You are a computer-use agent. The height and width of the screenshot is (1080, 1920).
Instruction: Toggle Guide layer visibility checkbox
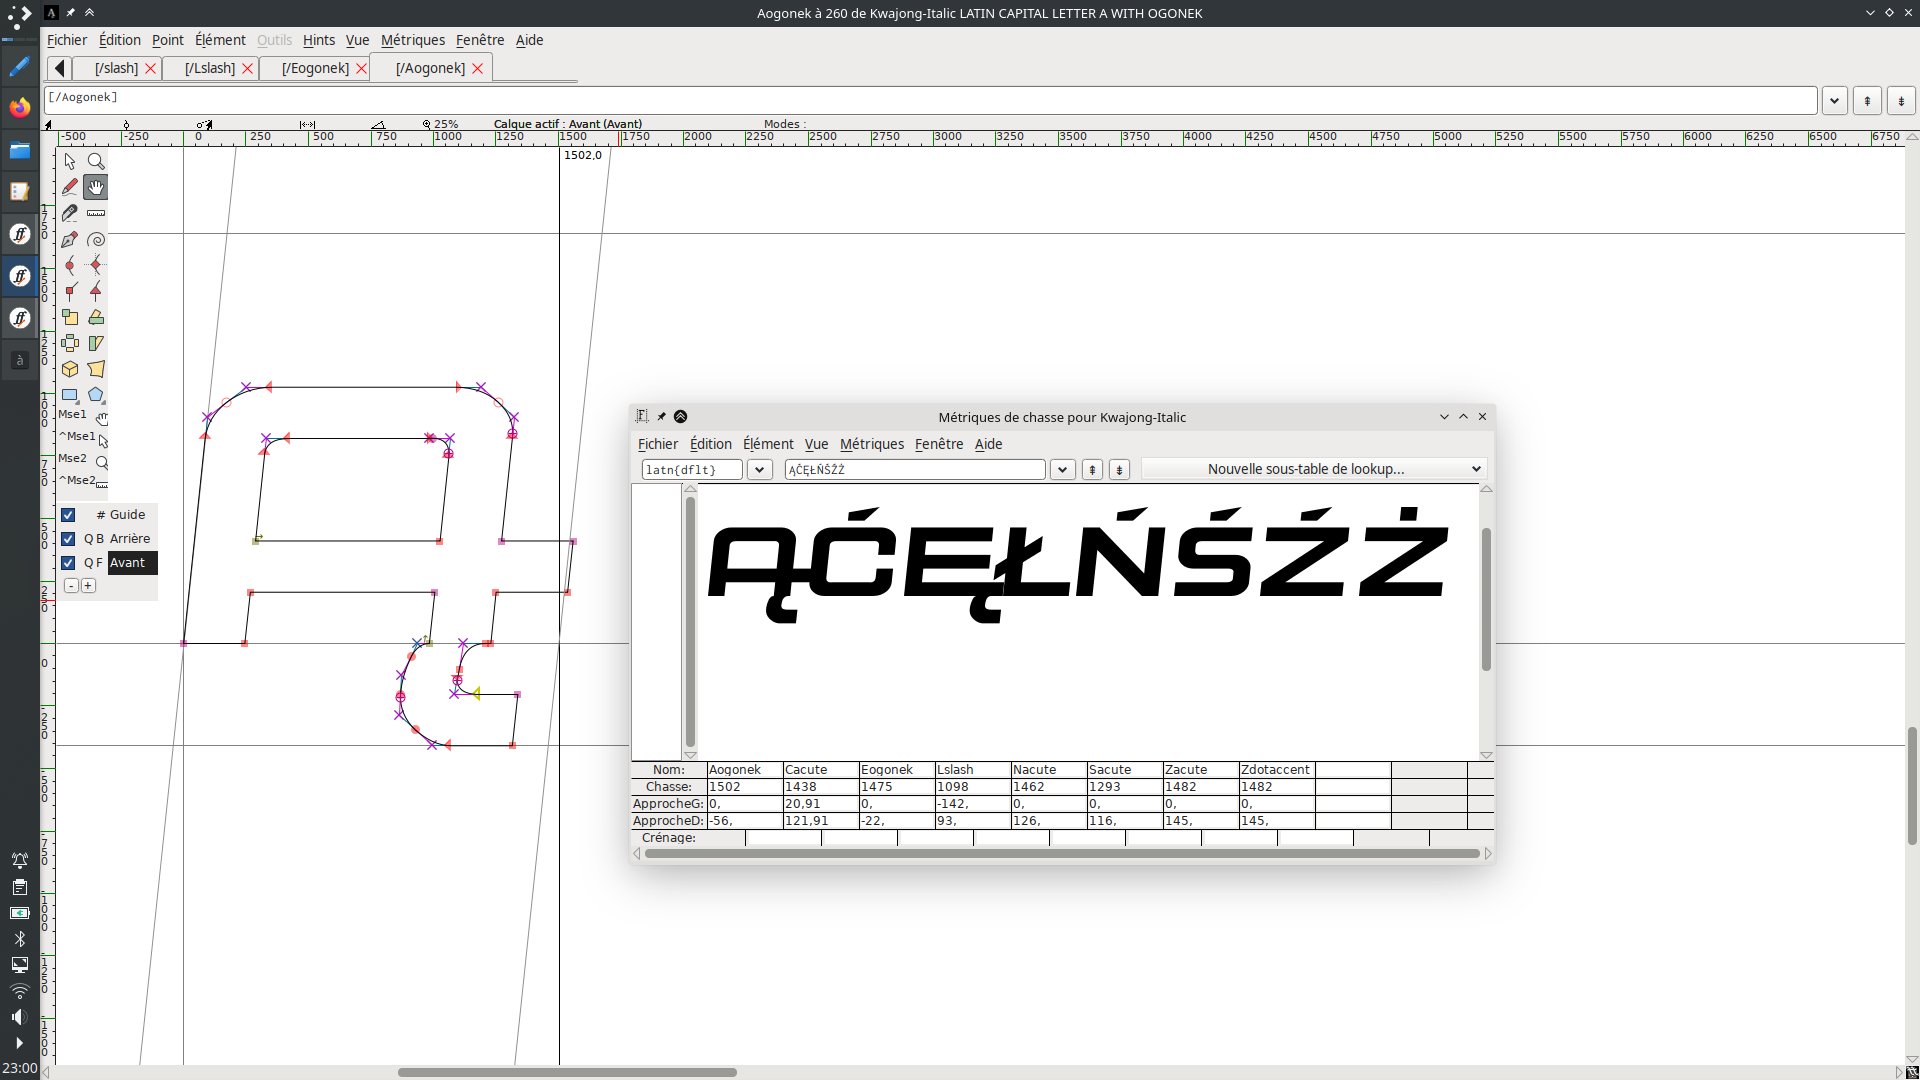[x=68, y=515]
